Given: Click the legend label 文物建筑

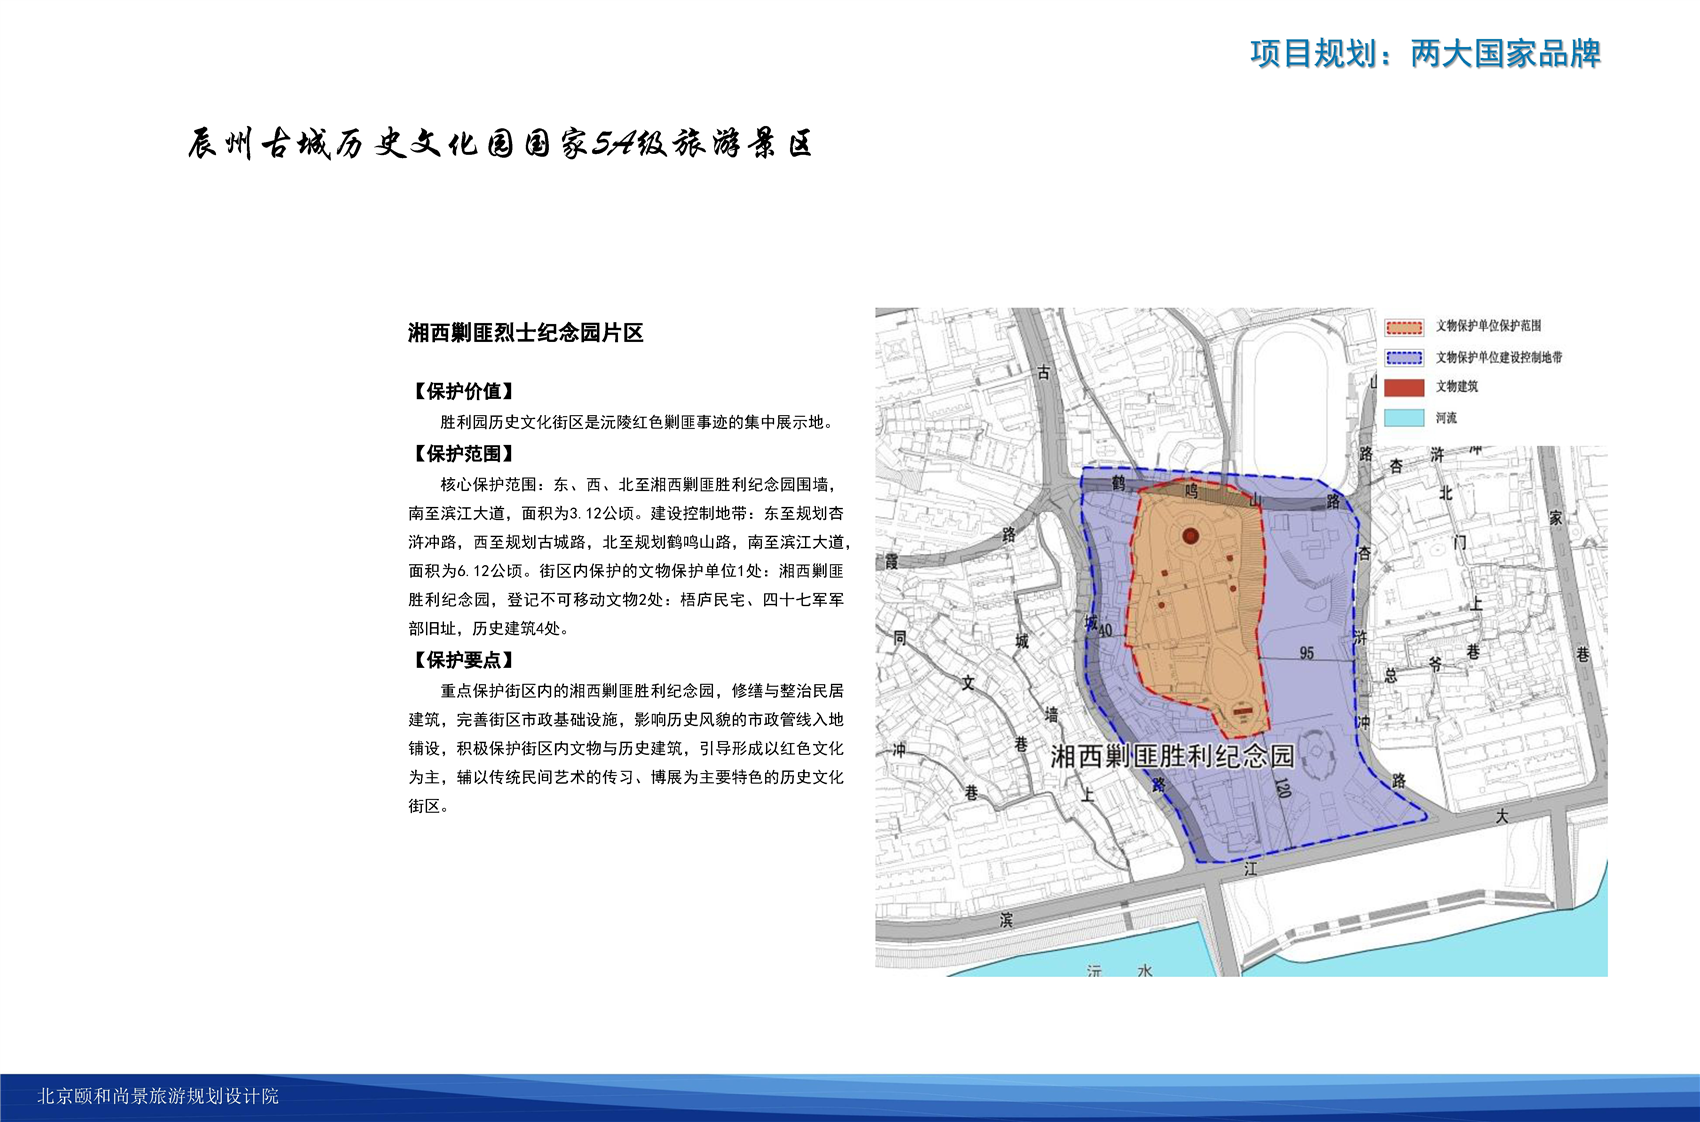Looking at the screenshot, I should click(x=1457, y=386).
